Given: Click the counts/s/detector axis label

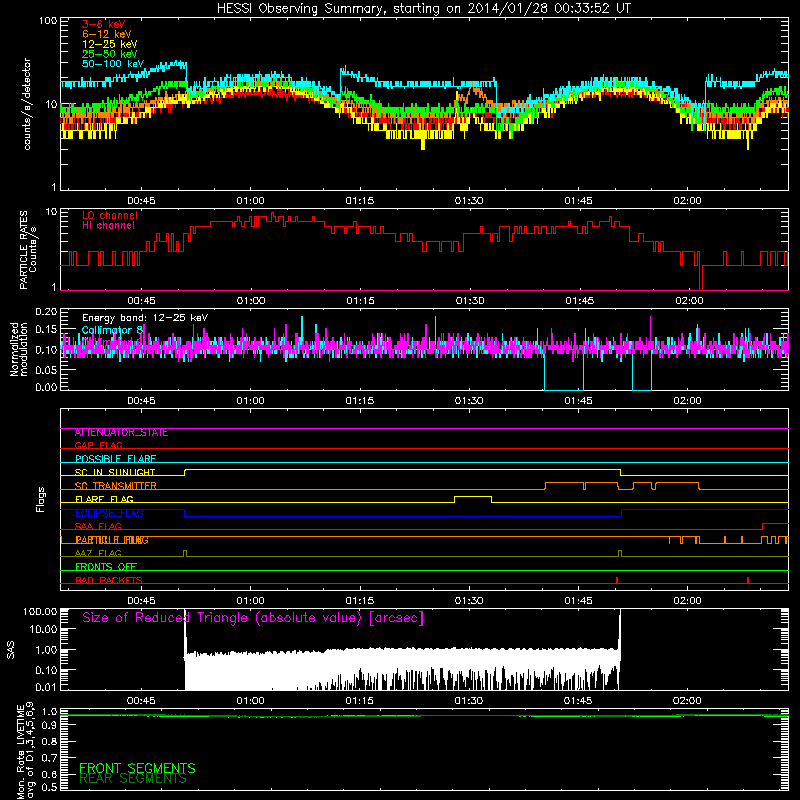Looking at the screenshot, I should point(27,104).
